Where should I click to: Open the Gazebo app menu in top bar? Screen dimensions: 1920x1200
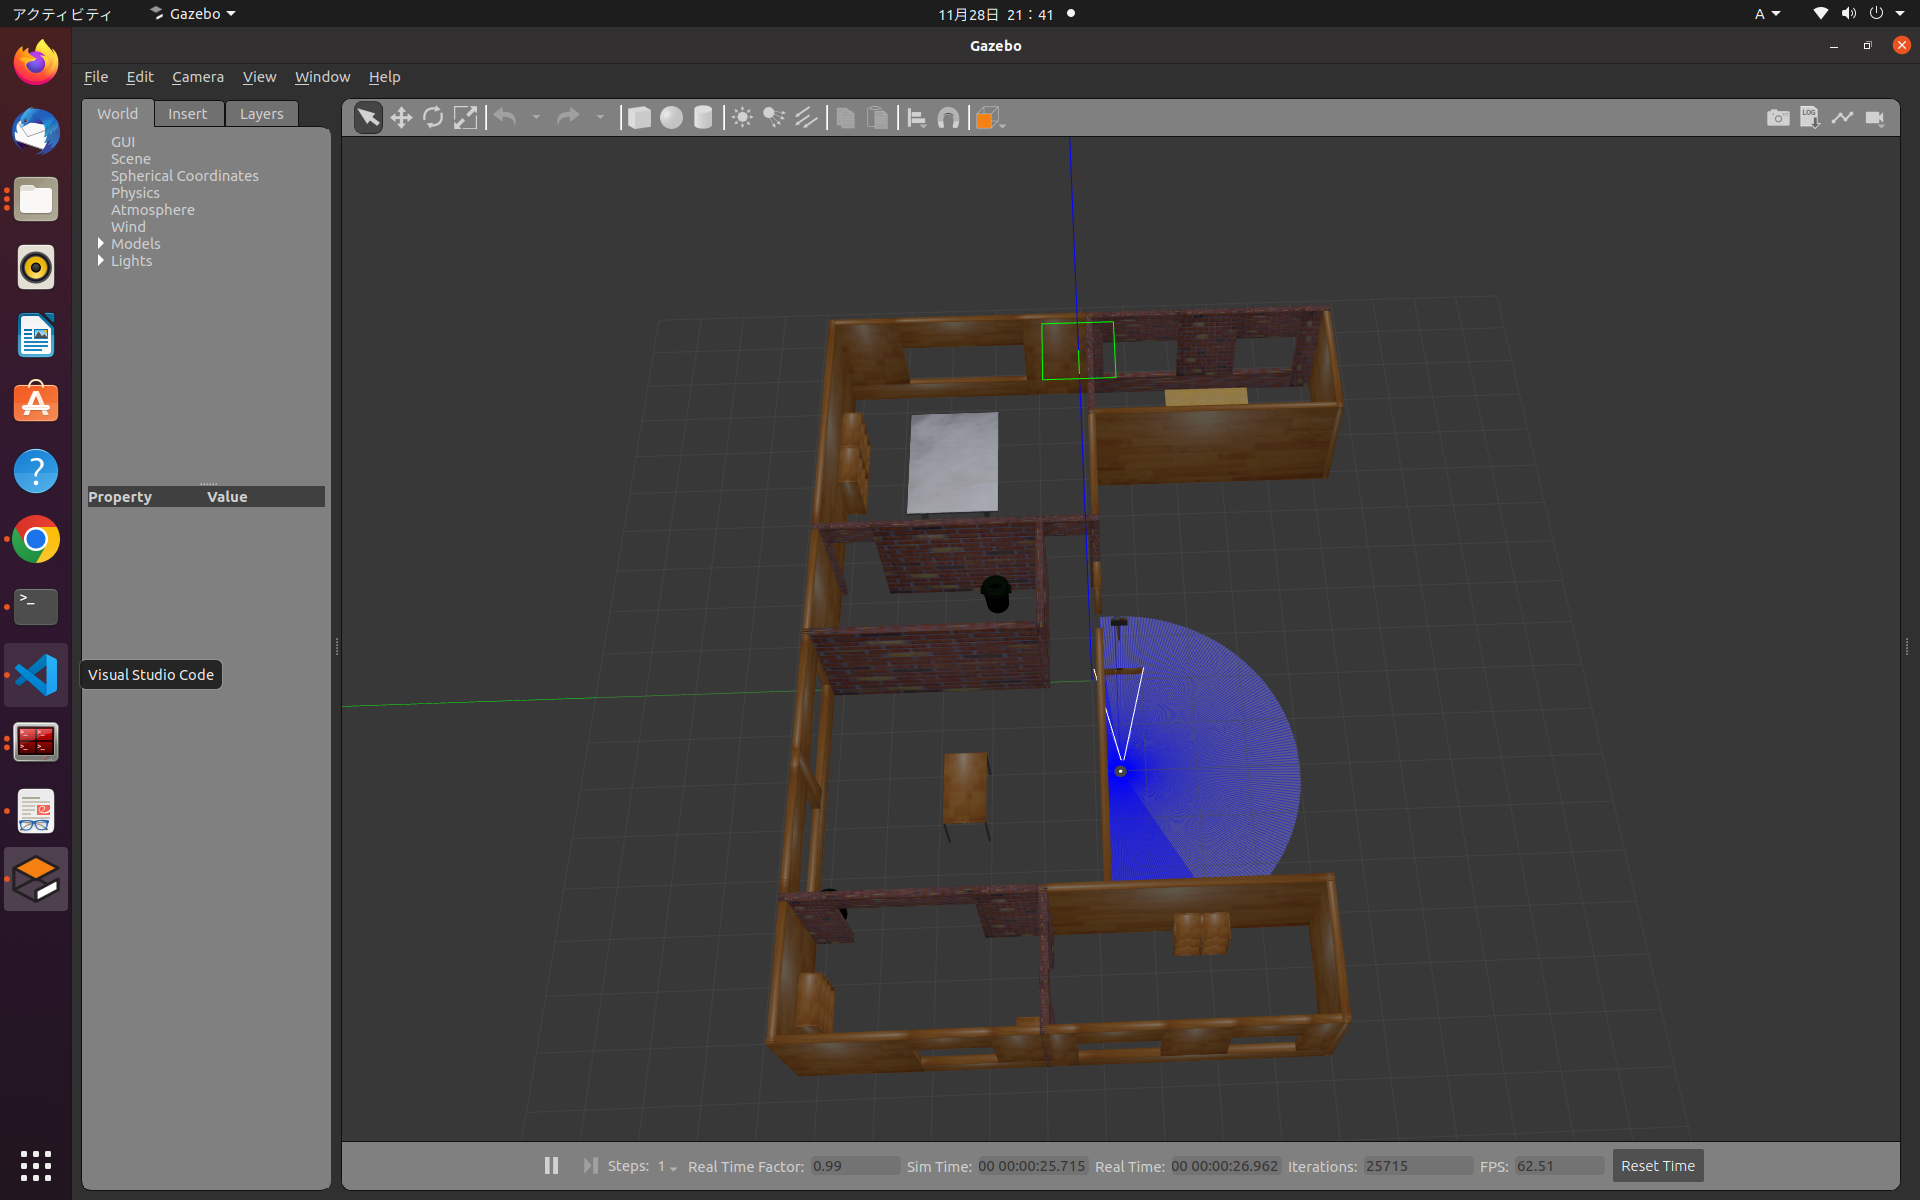point(193,14)
